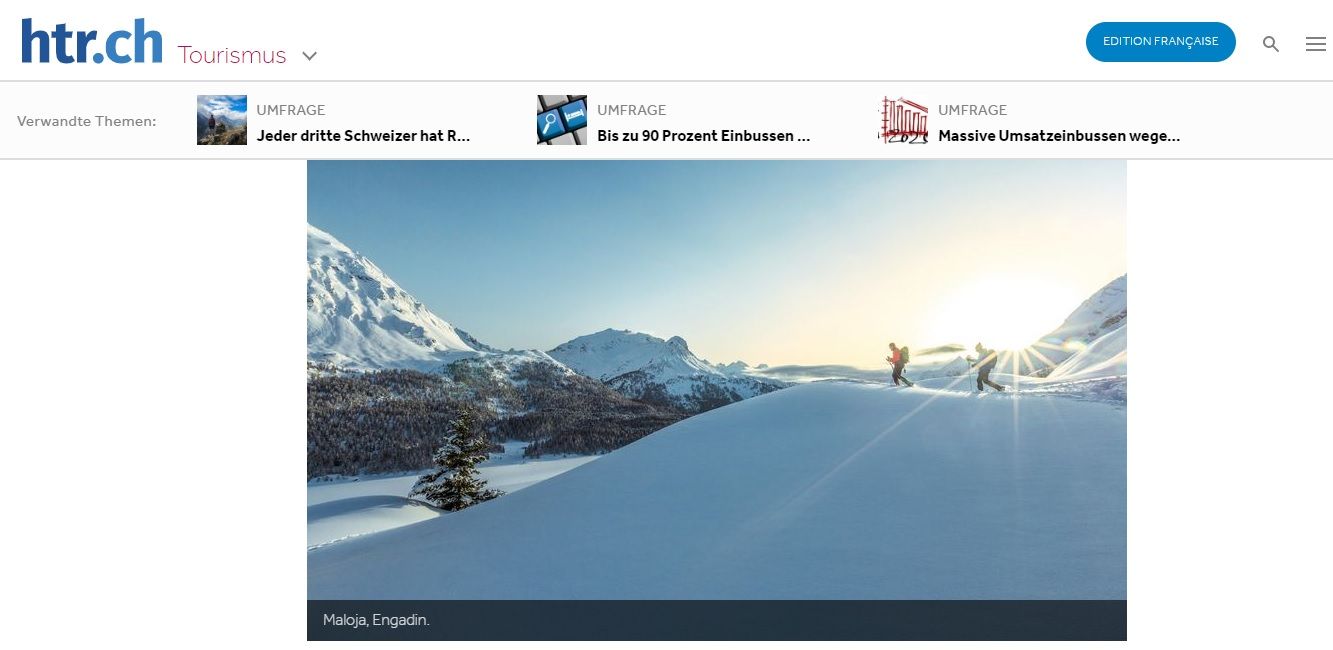
Task: Click the 'Verwandte Themen:' label
Action: click(x=87, y=121)
